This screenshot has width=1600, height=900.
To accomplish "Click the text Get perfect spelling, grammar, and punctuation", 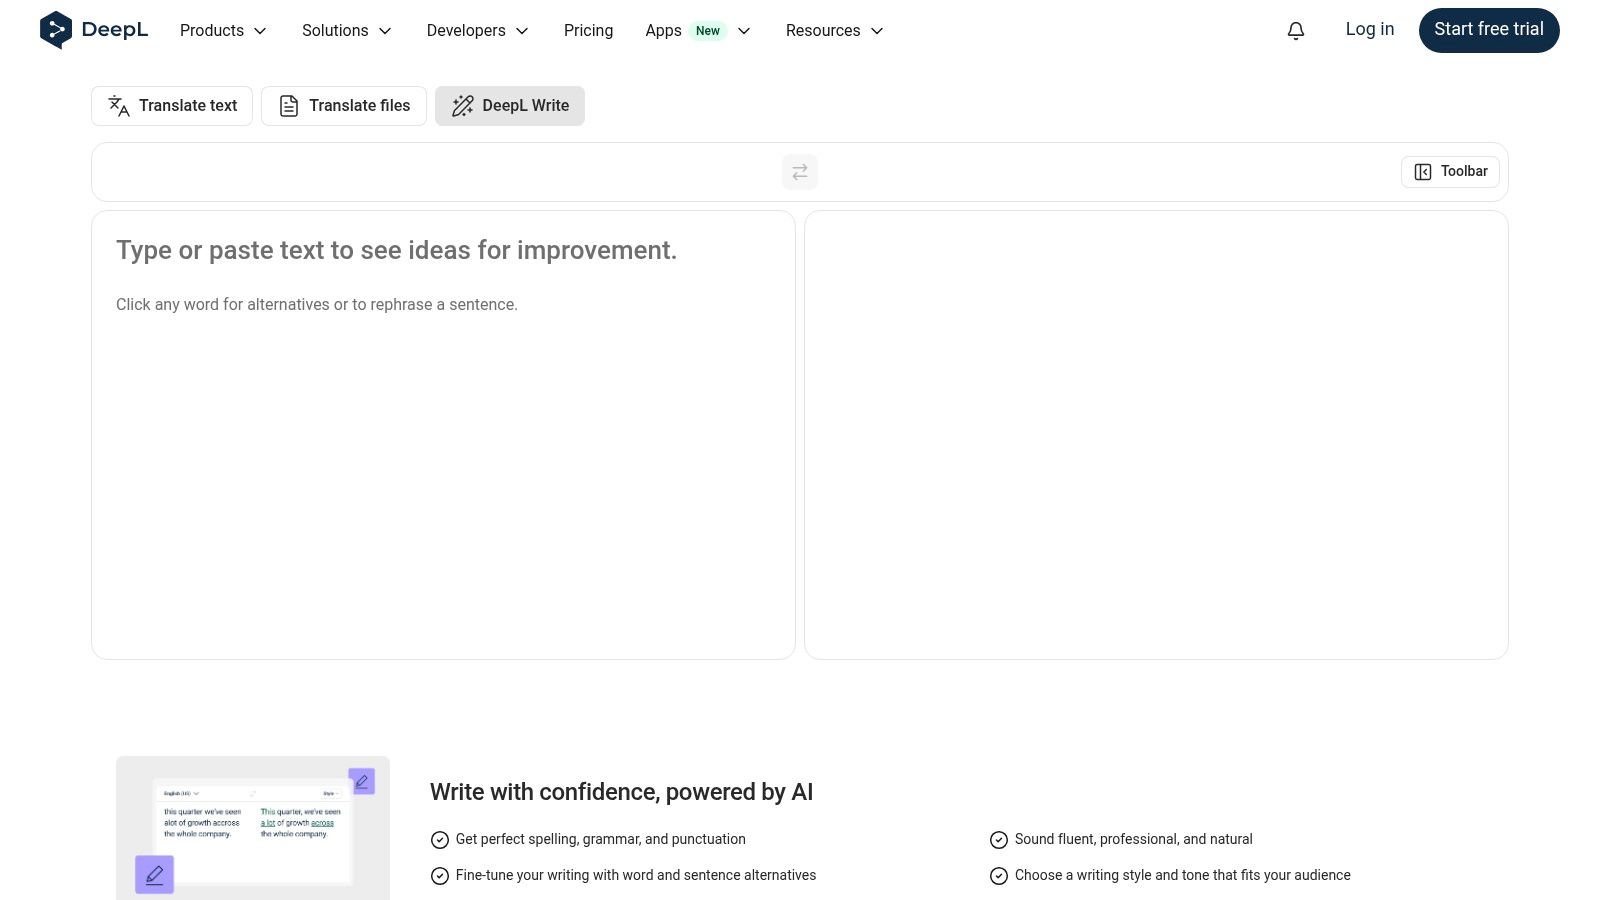I will [601, 840].
